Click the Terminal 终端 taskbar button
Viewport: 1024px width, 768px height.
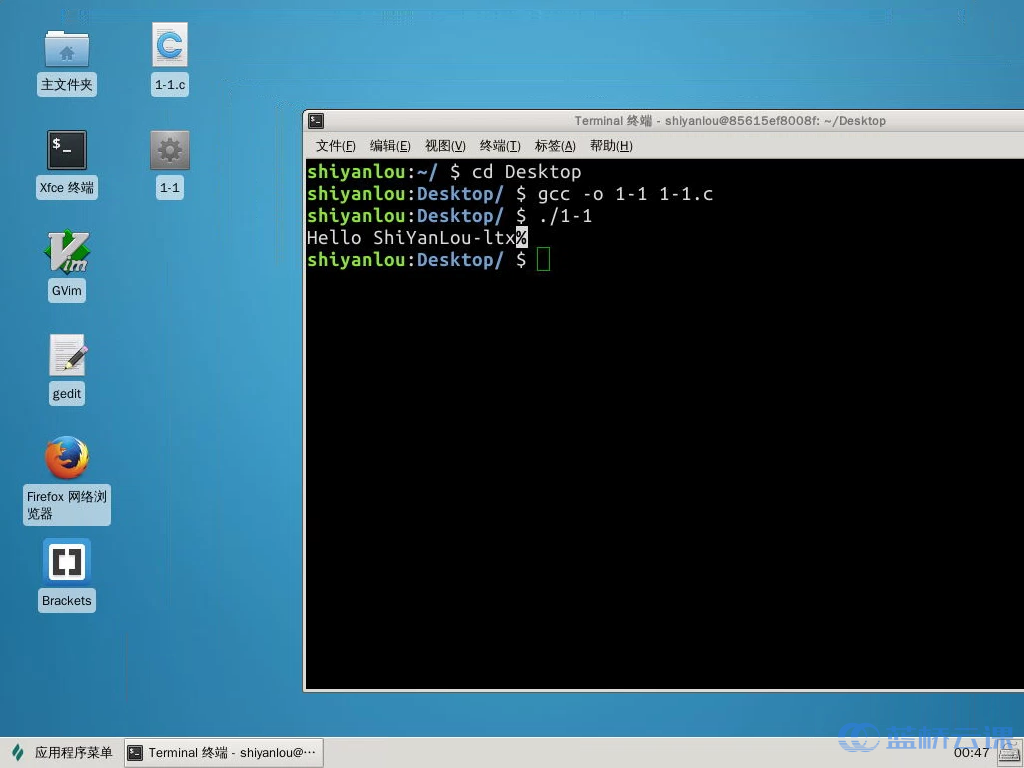(223, 752)
